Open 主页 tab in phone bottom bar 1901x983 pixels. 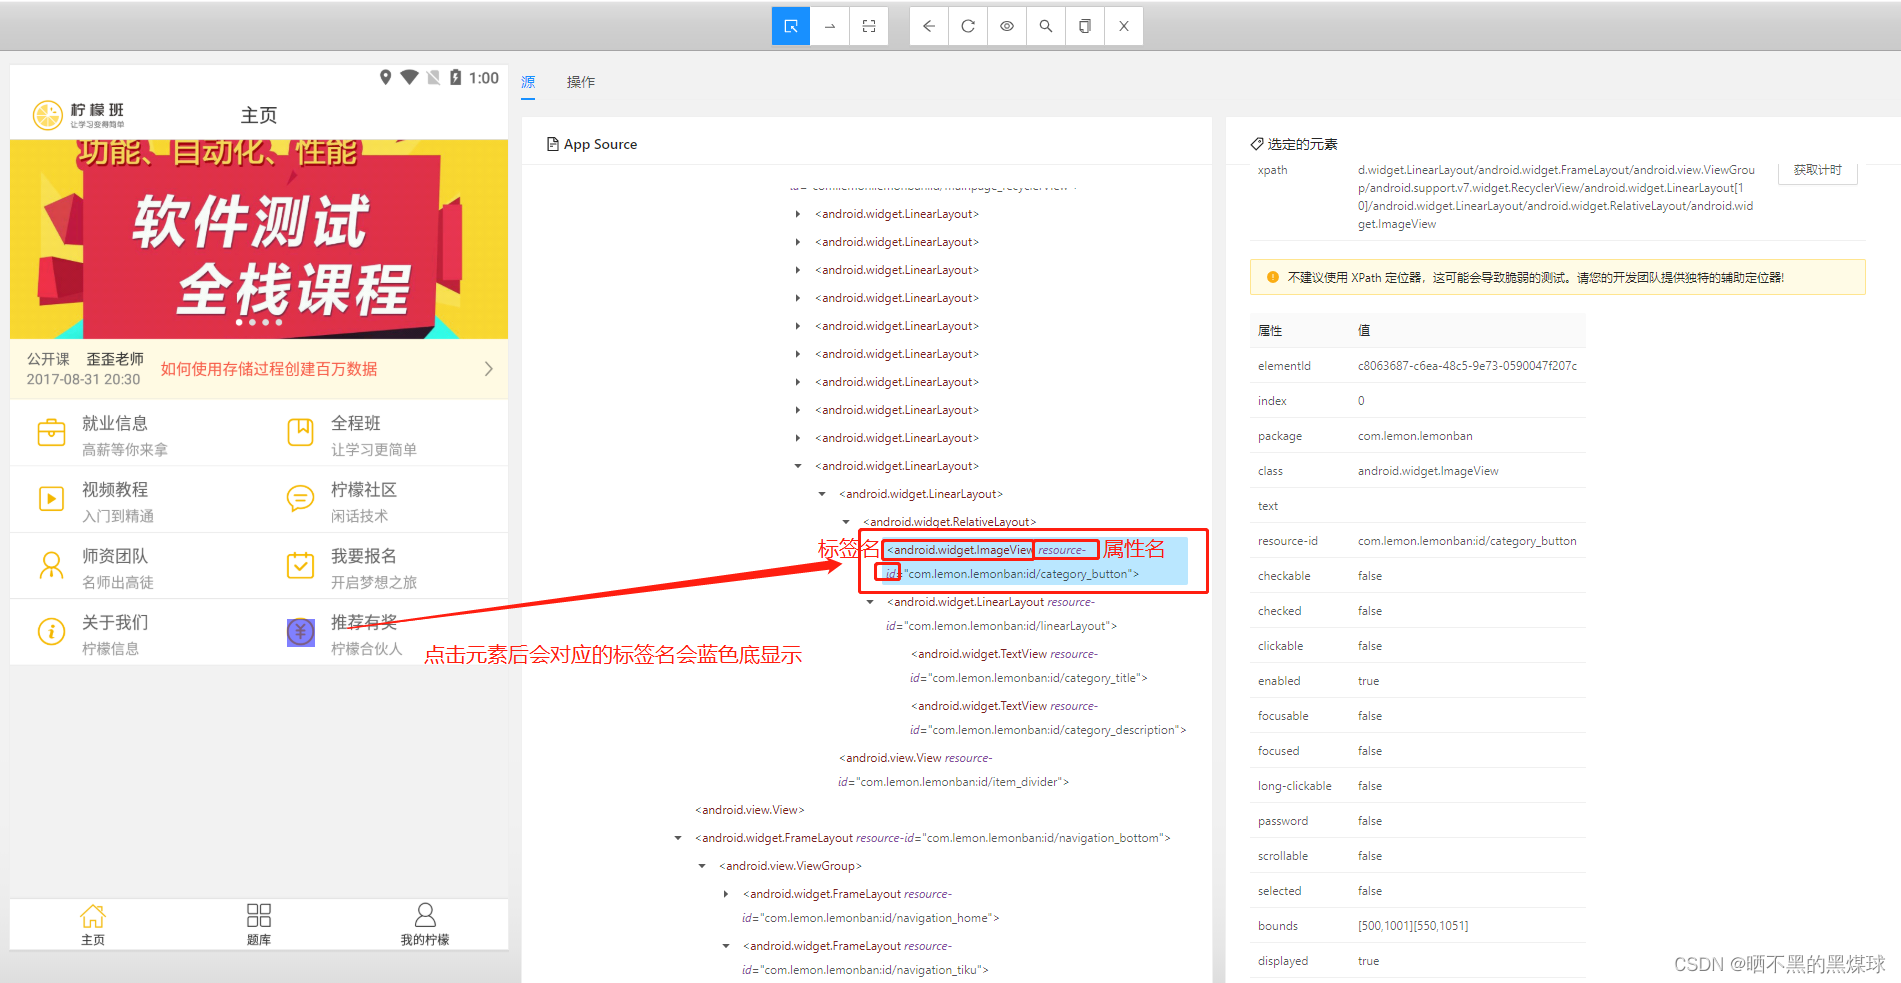93,925
